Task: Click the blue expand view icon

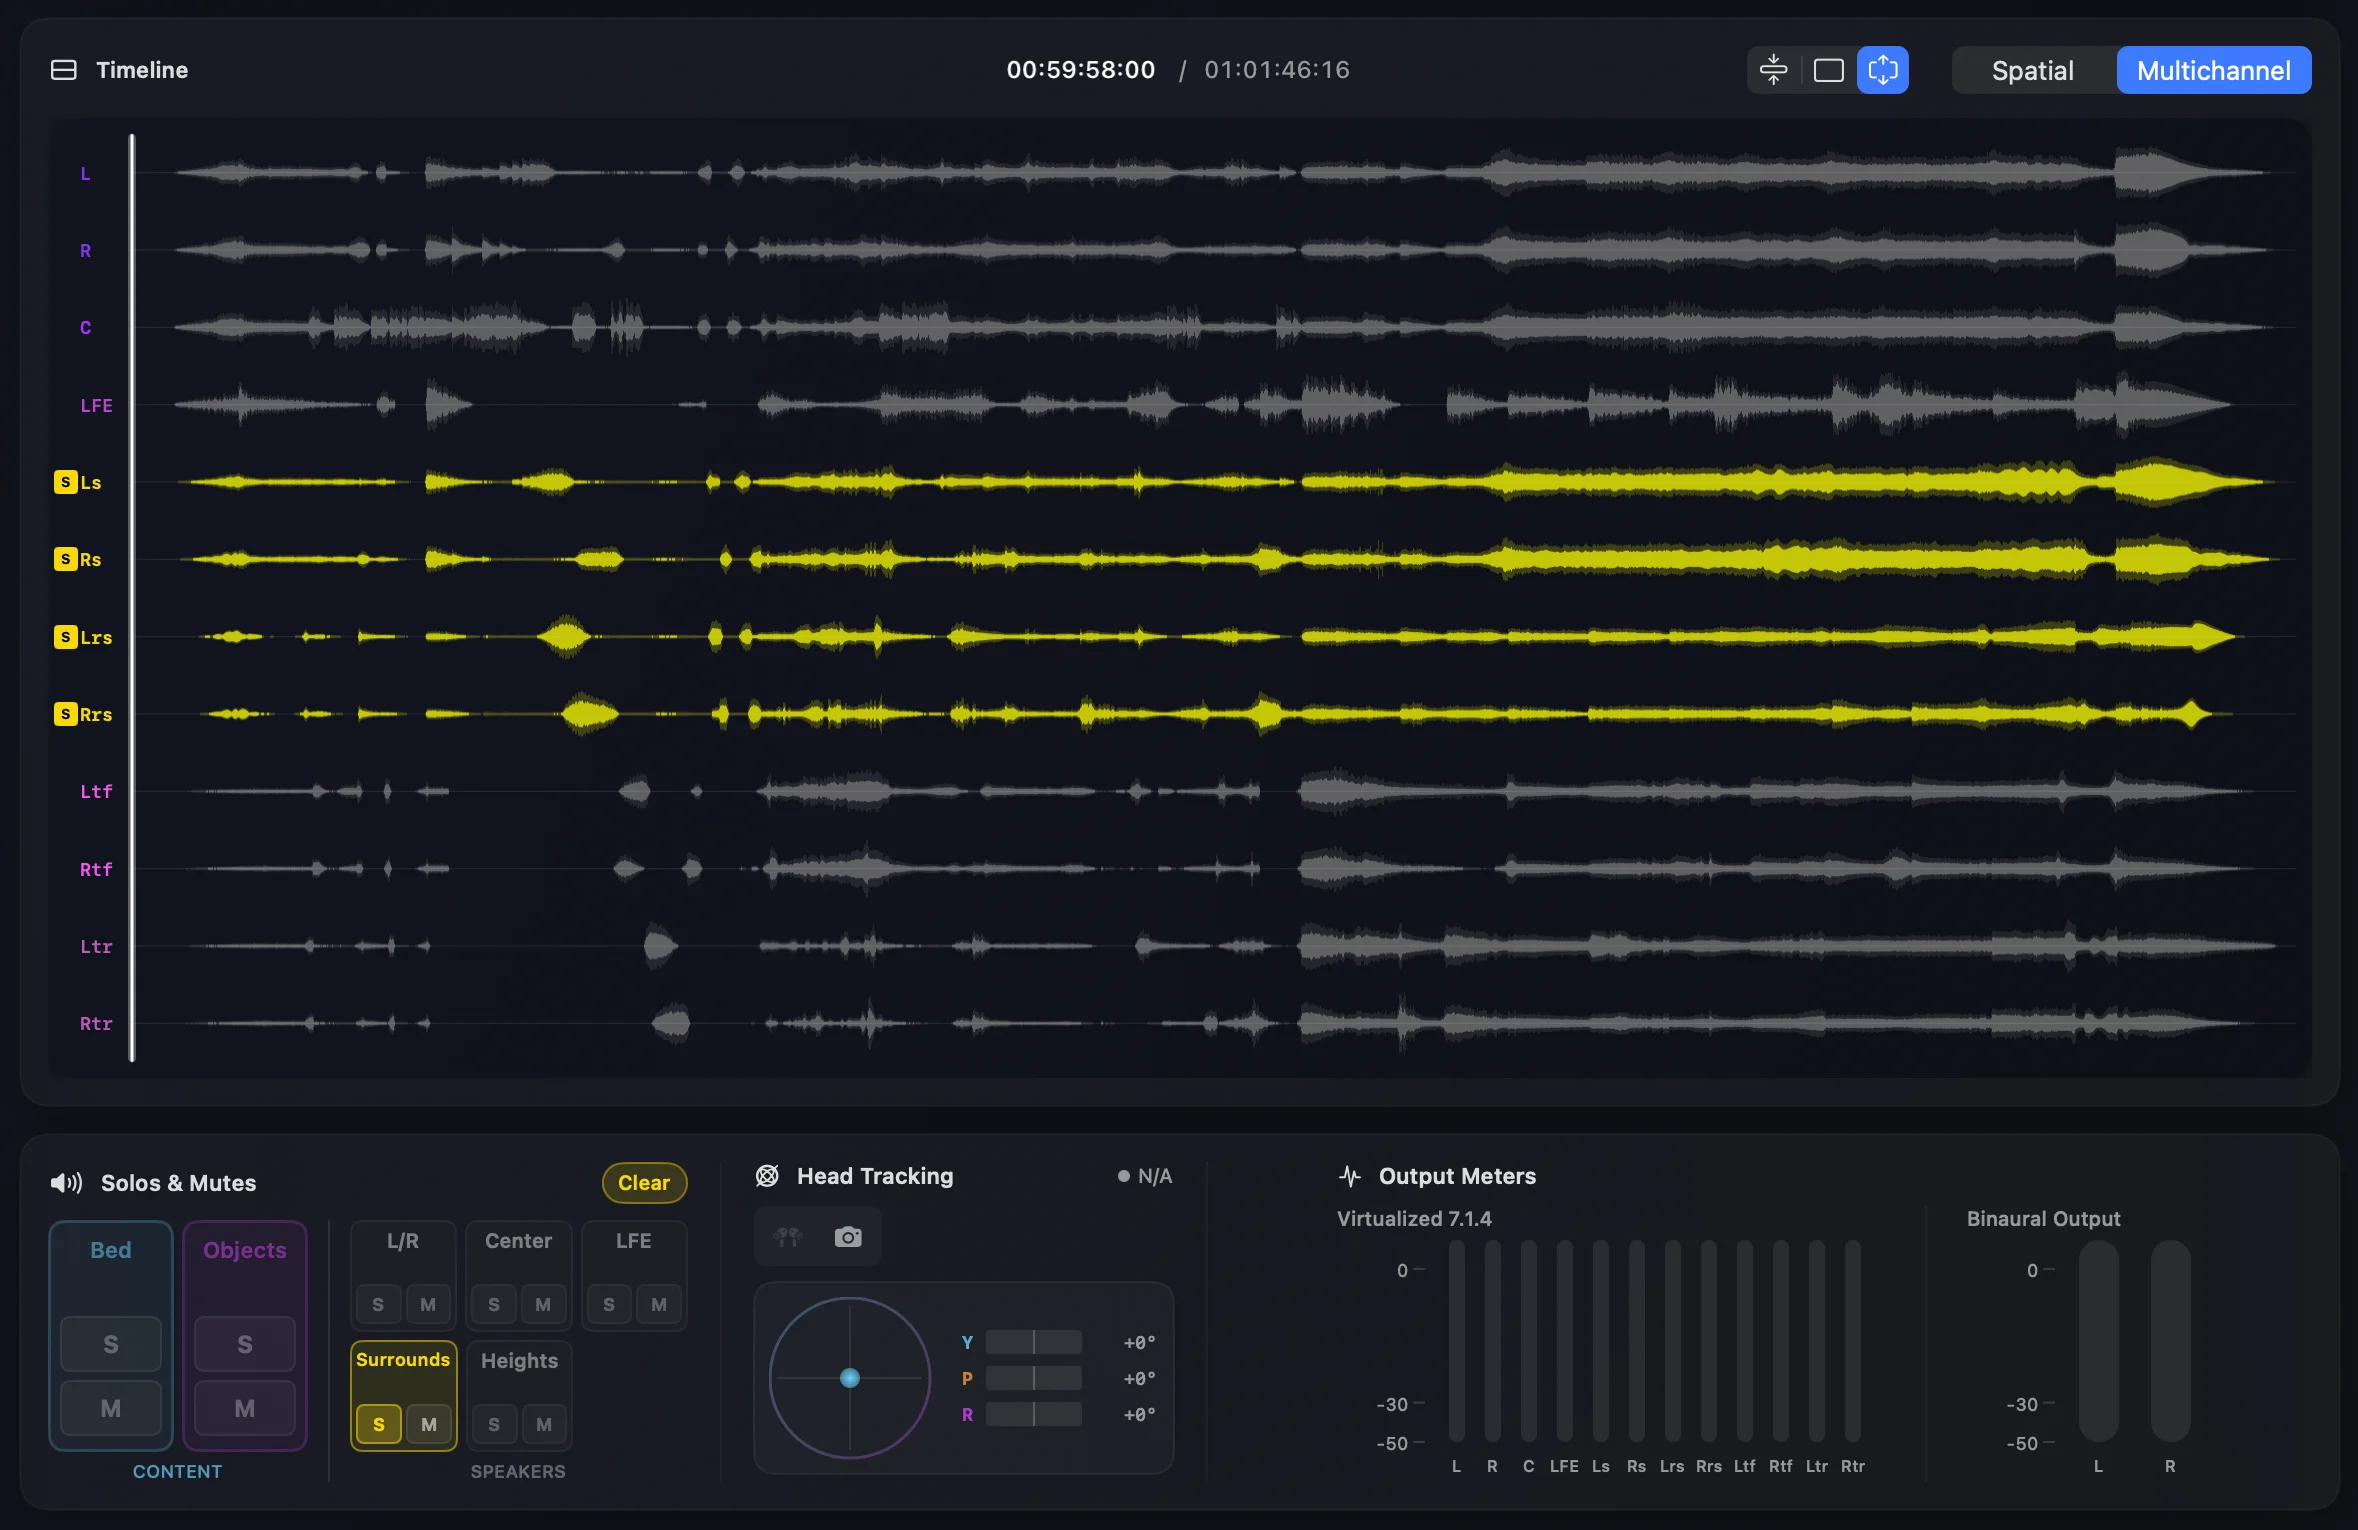Action: click(x=1883, y=69)
